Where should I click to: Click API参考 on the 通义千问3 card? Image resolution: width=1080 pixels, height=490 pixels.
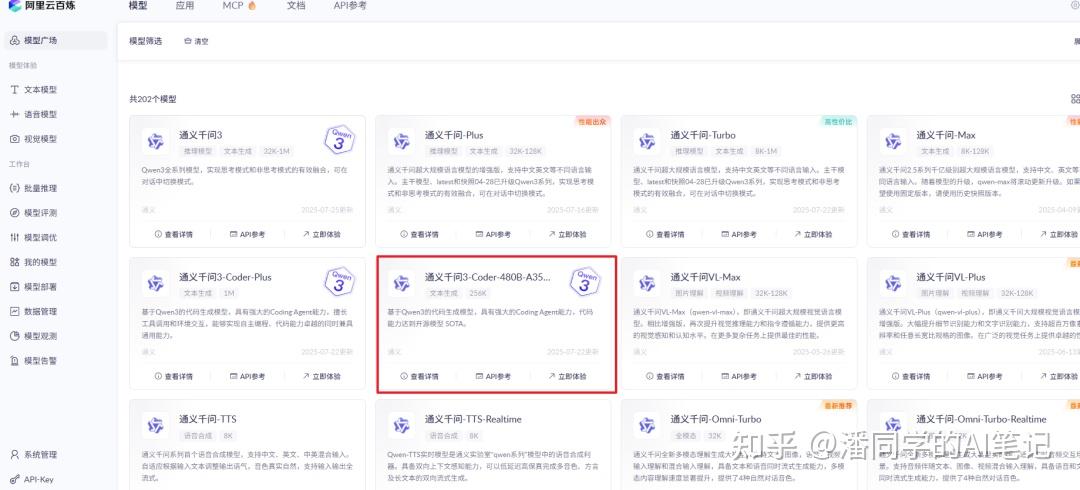247,234
